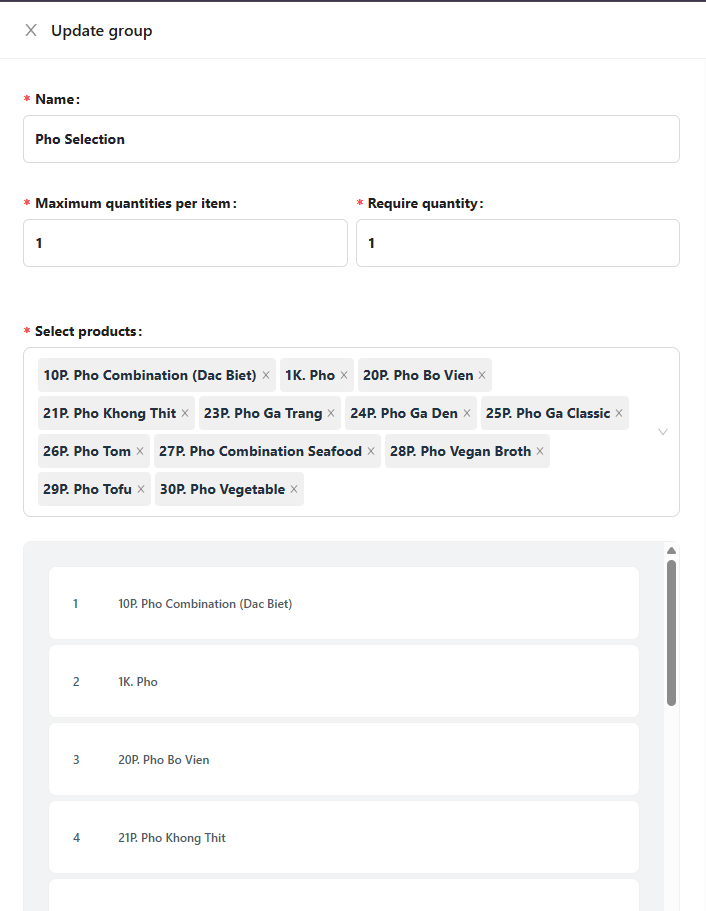Expand the Select products dropdown chevron

[662, 431]
